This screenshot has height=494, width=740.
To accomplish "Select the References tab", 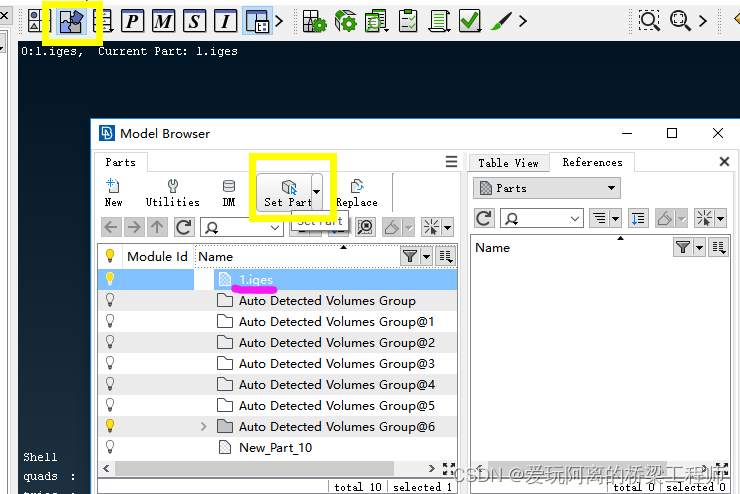I will click(x=592, y=162).
